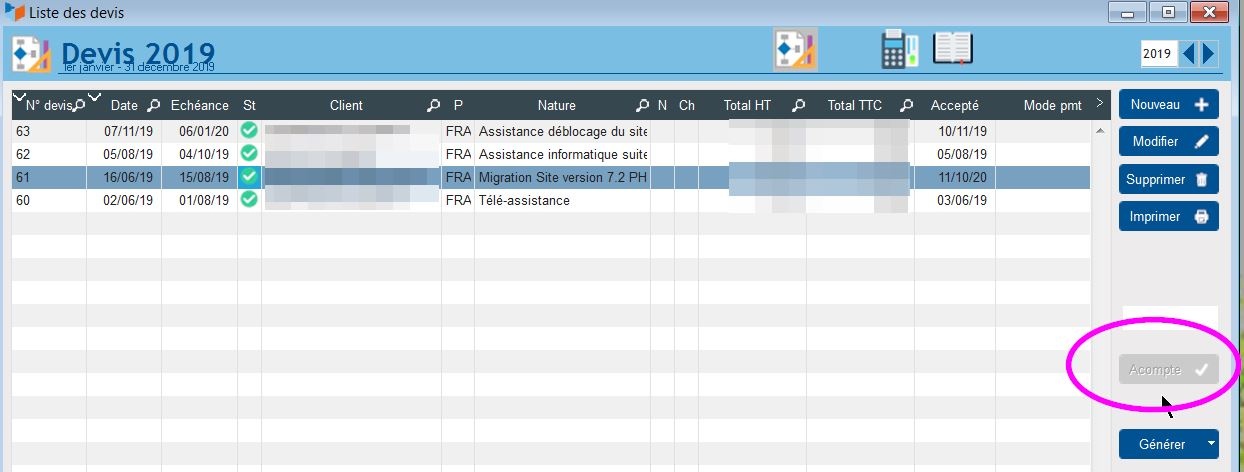
Task: Expand the Générer button dropdown arrow
Action: point(1211,444)
